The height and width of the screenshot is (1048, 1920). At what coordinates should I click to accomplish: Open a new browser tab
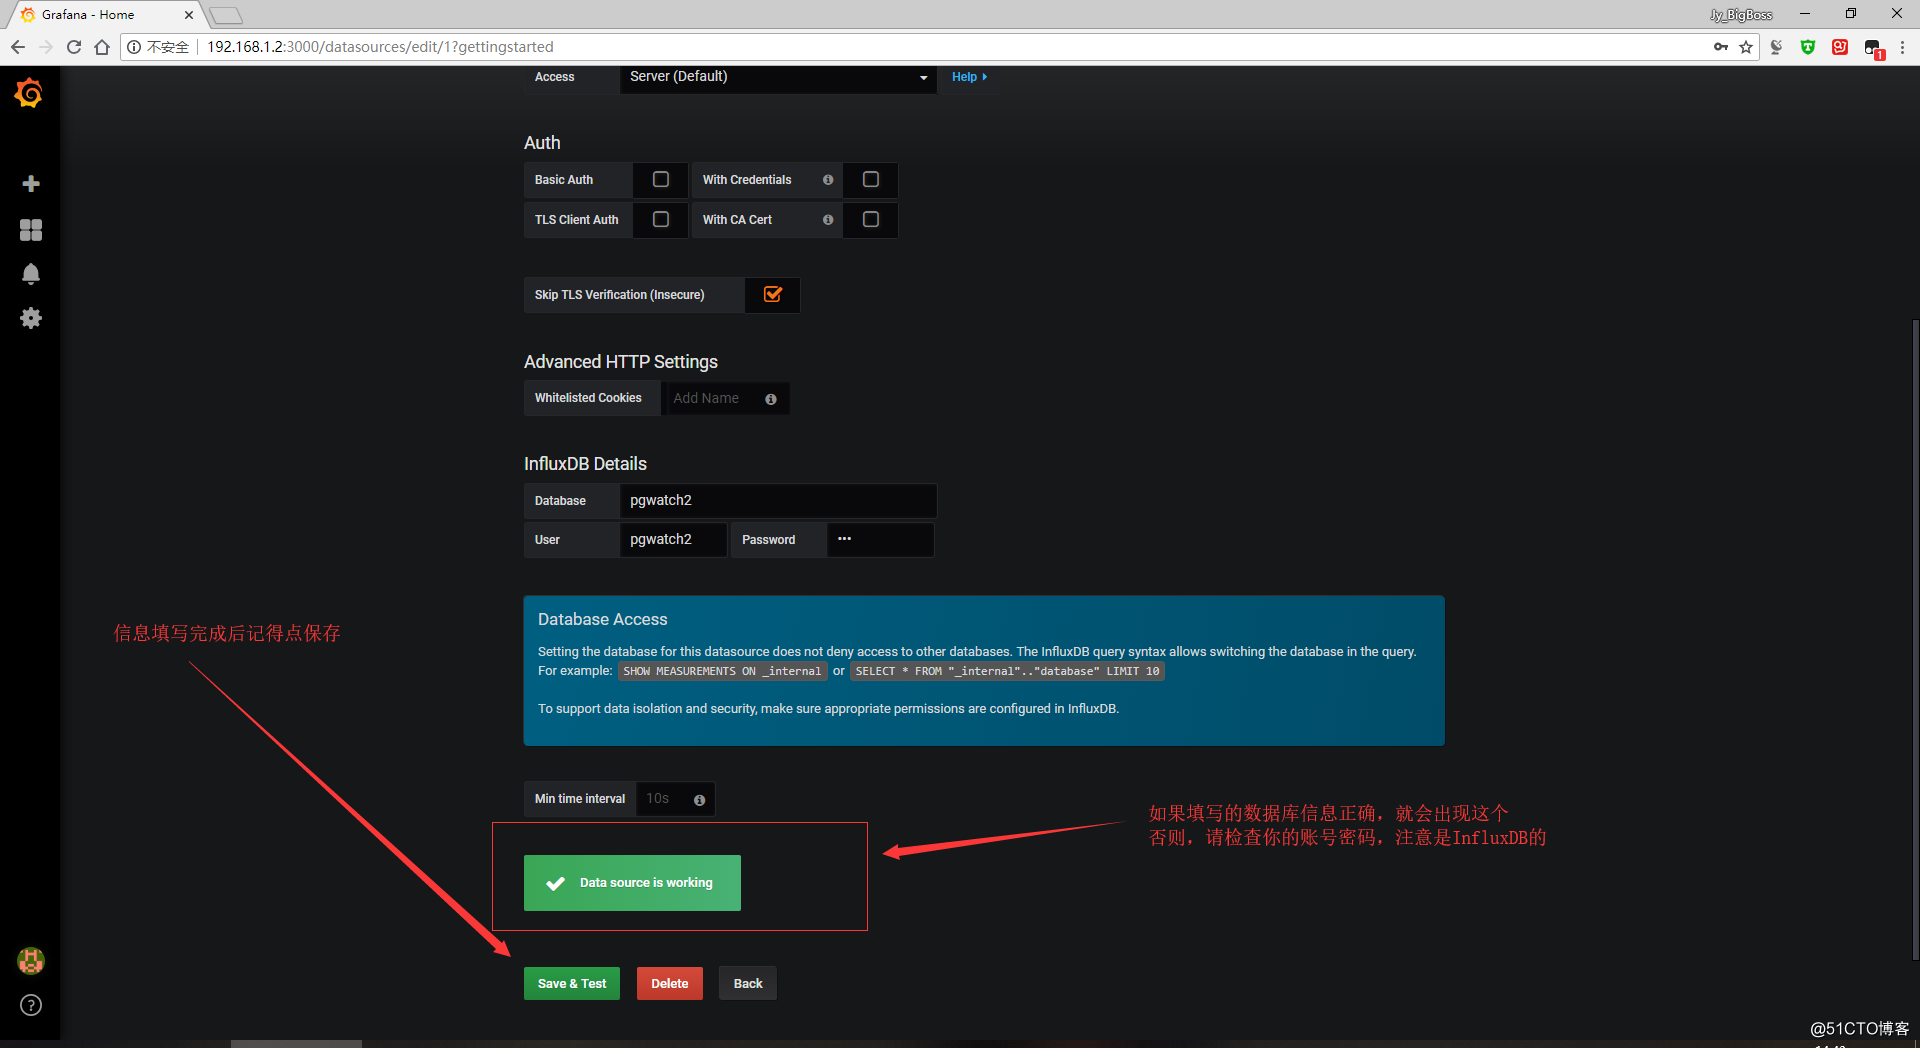click(x=226, y=15)
